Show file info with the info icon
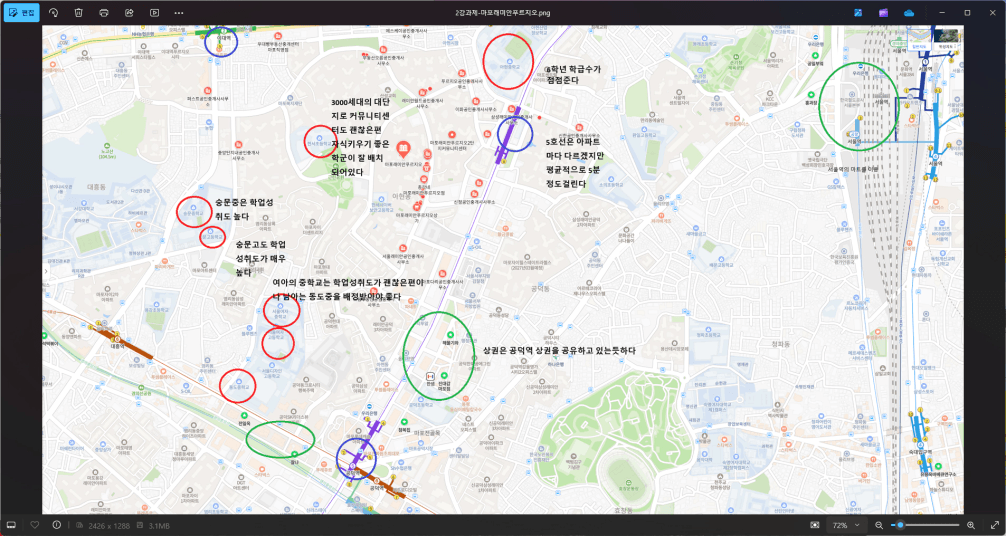 pyautogui.click(x=56, y=525)
